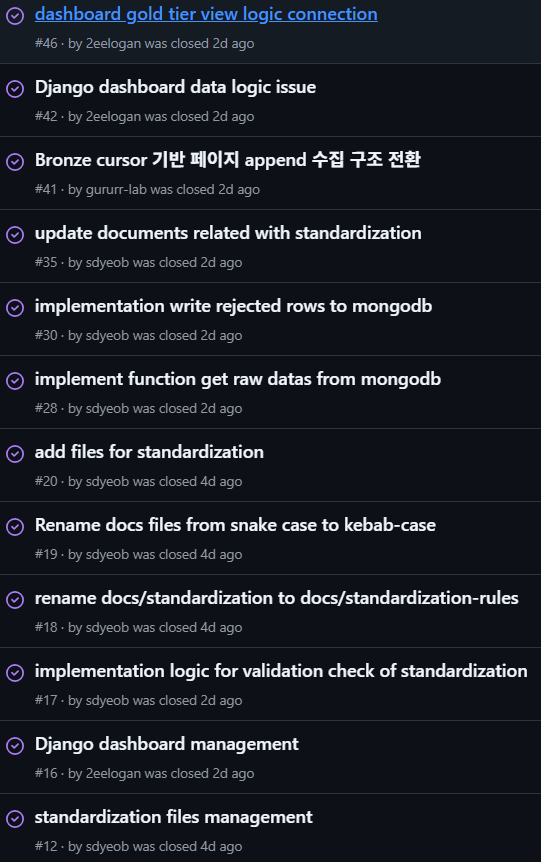Open implement function get raw datas issue
The image size is (541, 862).
click(238, 379)
